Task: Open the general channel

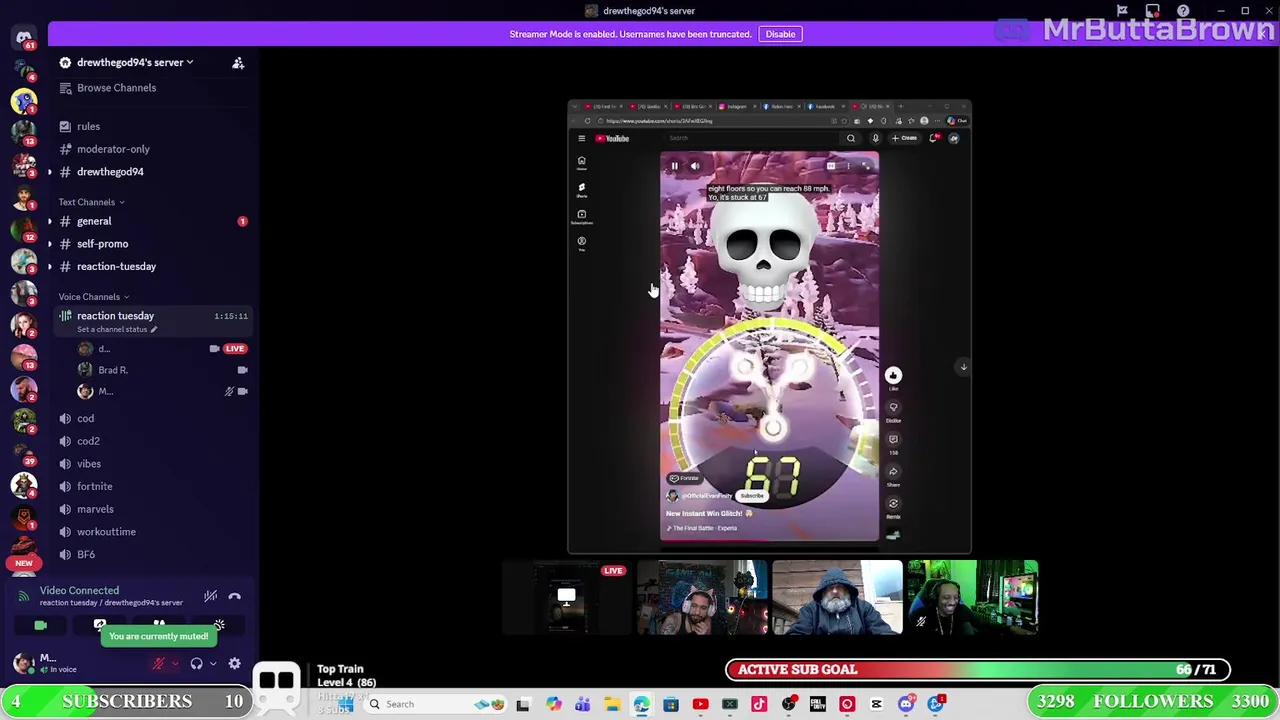Action: (x=94, y=221)
